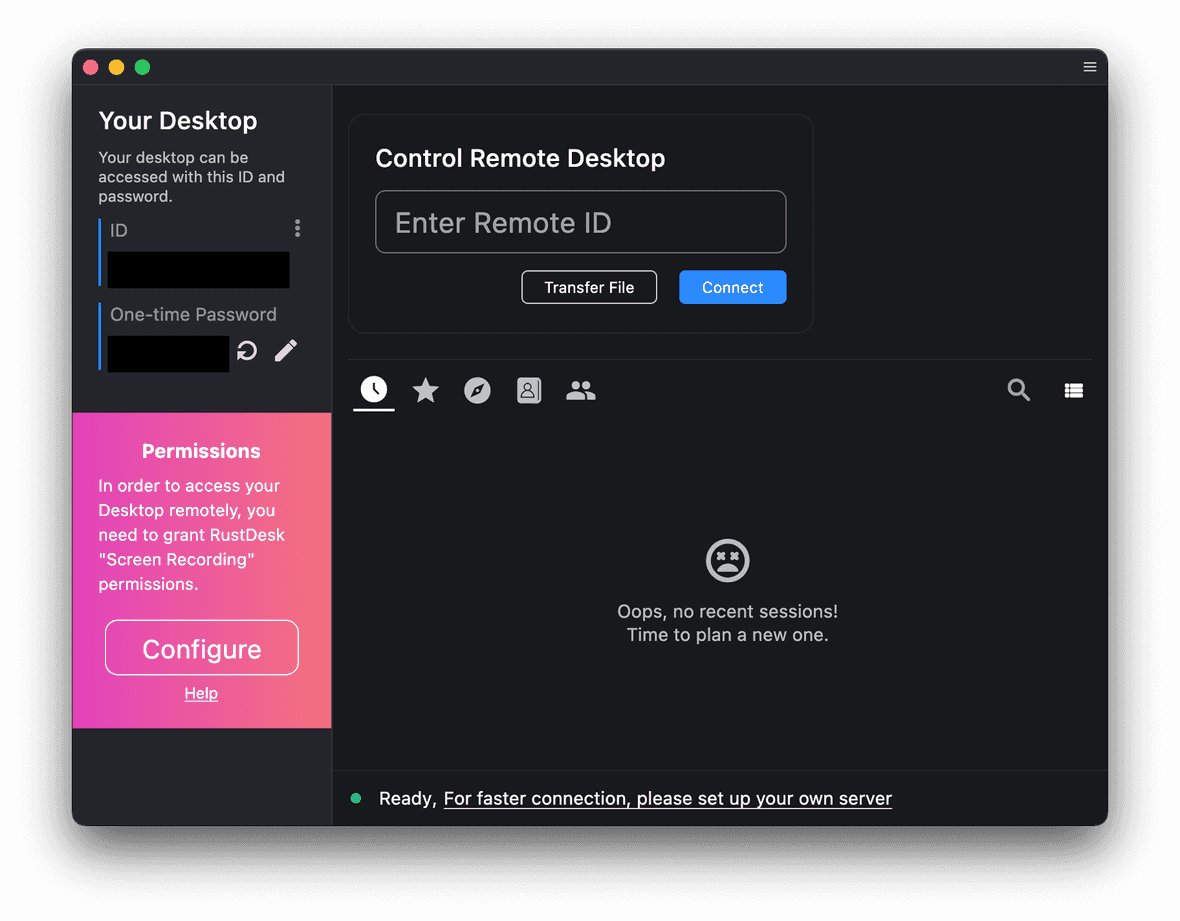Select the Favorites star icon
Image resolution: width=1180 pixels, height=921 pixels.
(x=425, y=390)
